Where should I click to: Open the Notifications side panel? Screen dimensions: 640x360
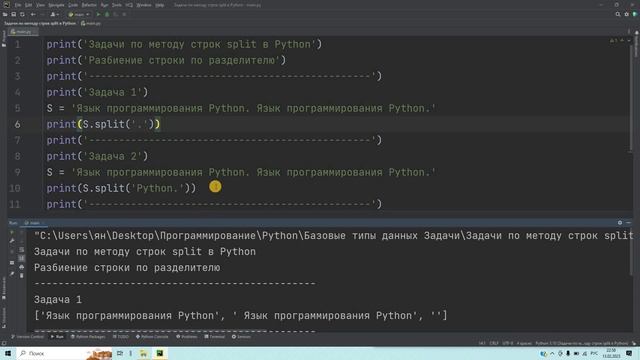[x=636, y=44]
